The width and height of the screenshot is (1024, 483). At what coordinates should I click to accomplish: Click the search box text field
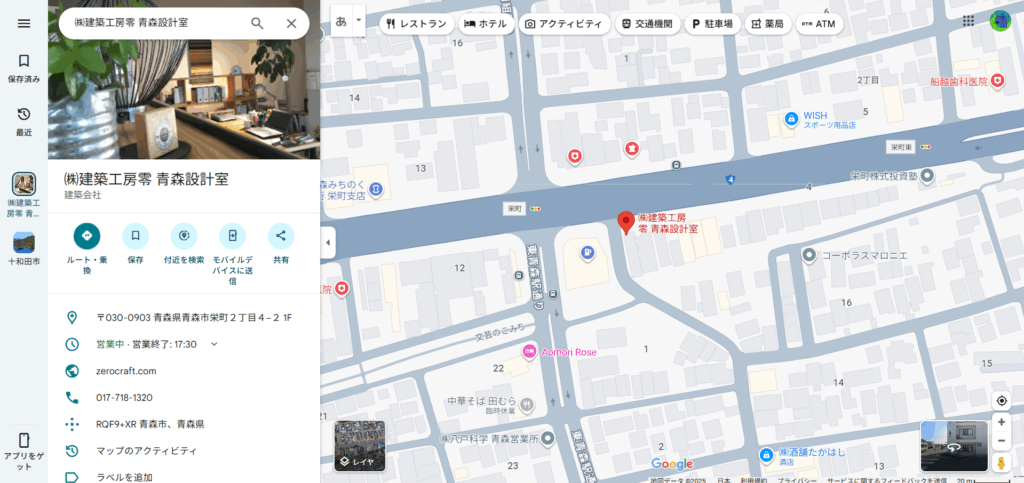coord(157,23)
